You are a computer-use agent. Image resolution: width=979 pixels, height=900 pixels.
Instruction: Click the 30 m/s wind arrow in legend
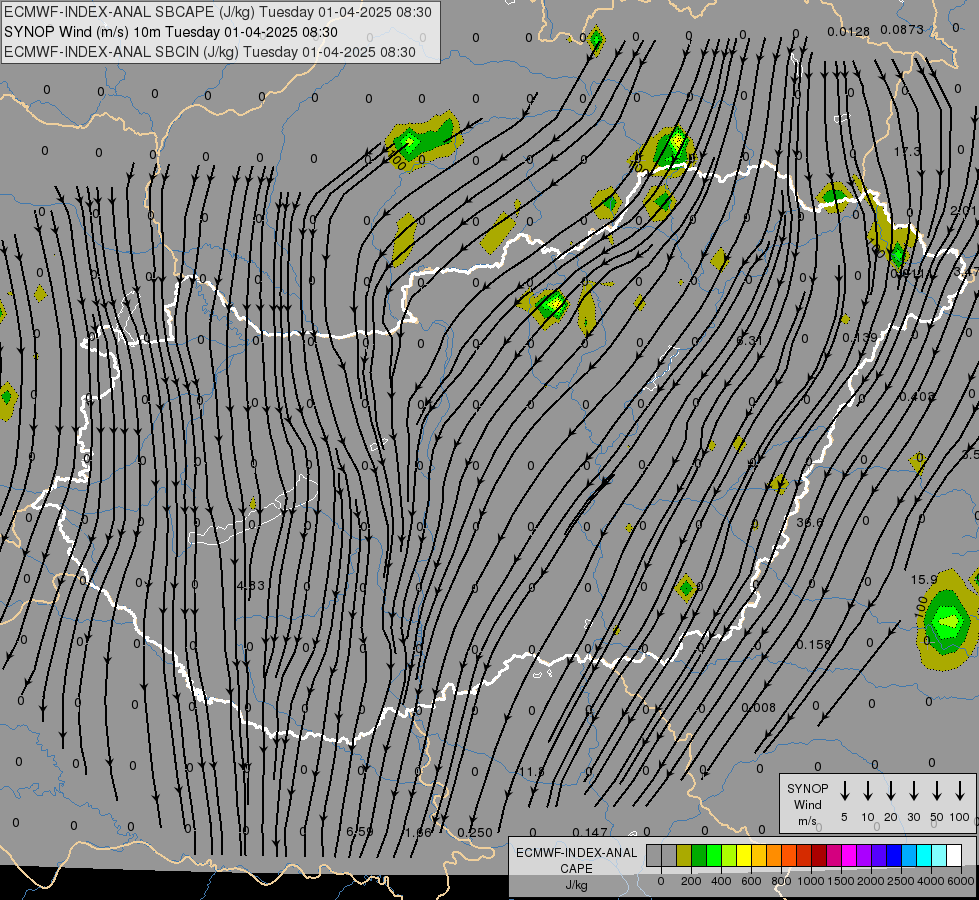[x=914, y=791]
